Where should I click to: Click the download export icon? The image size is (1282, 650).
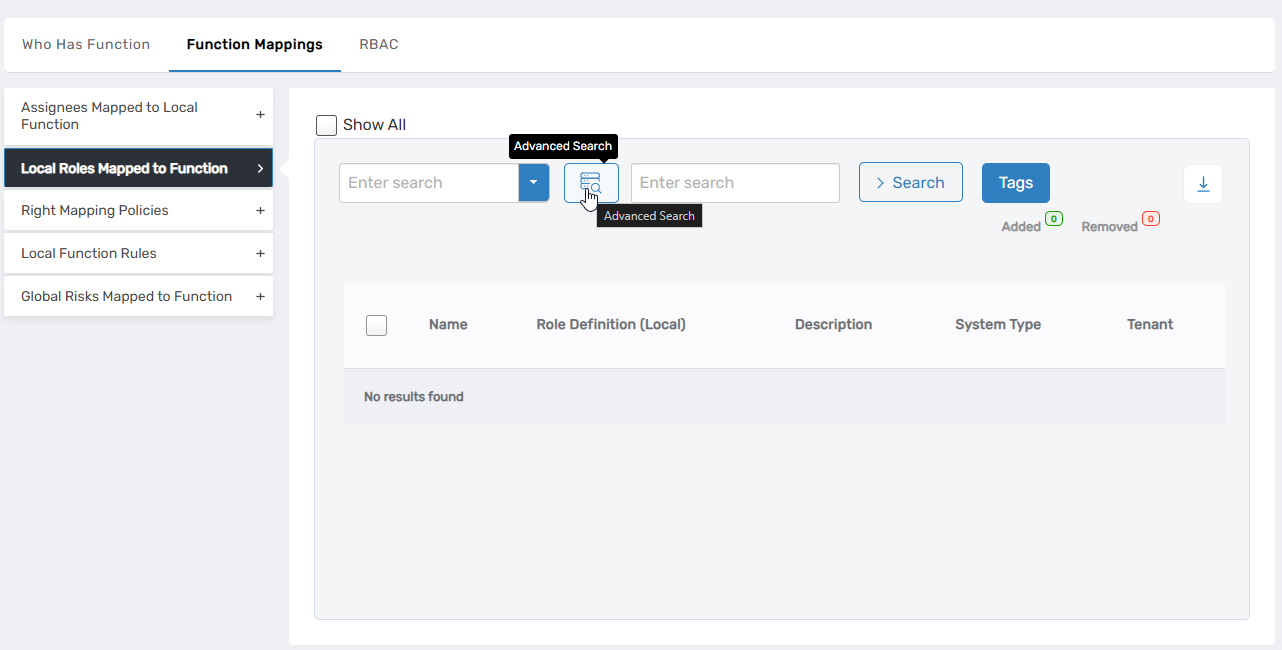tap(1202, 184)
